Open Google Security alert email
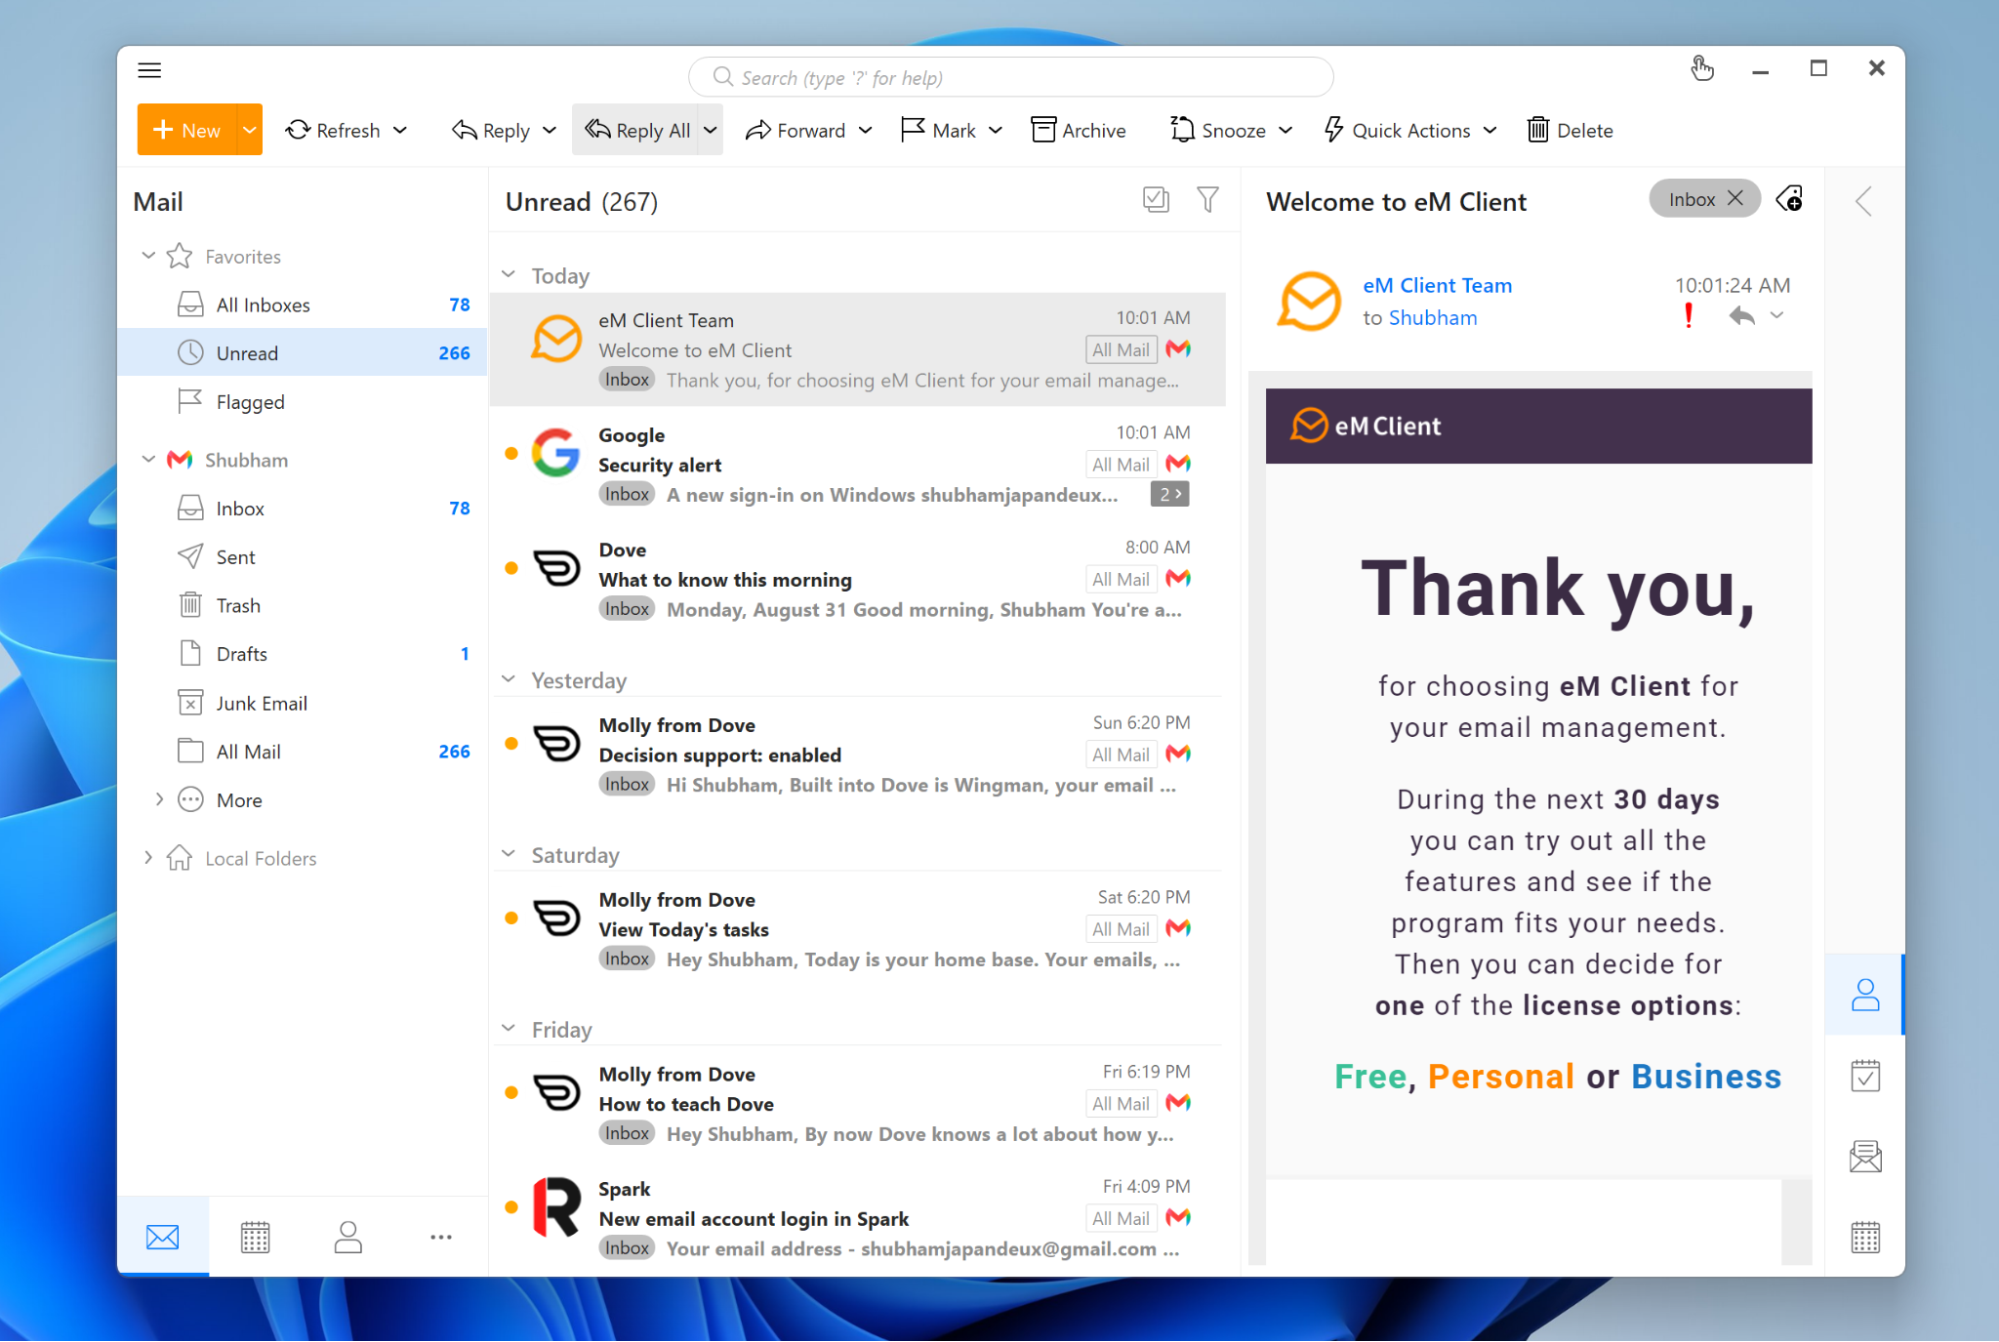The image size is (1999, 1342). [x=858, y=465]
